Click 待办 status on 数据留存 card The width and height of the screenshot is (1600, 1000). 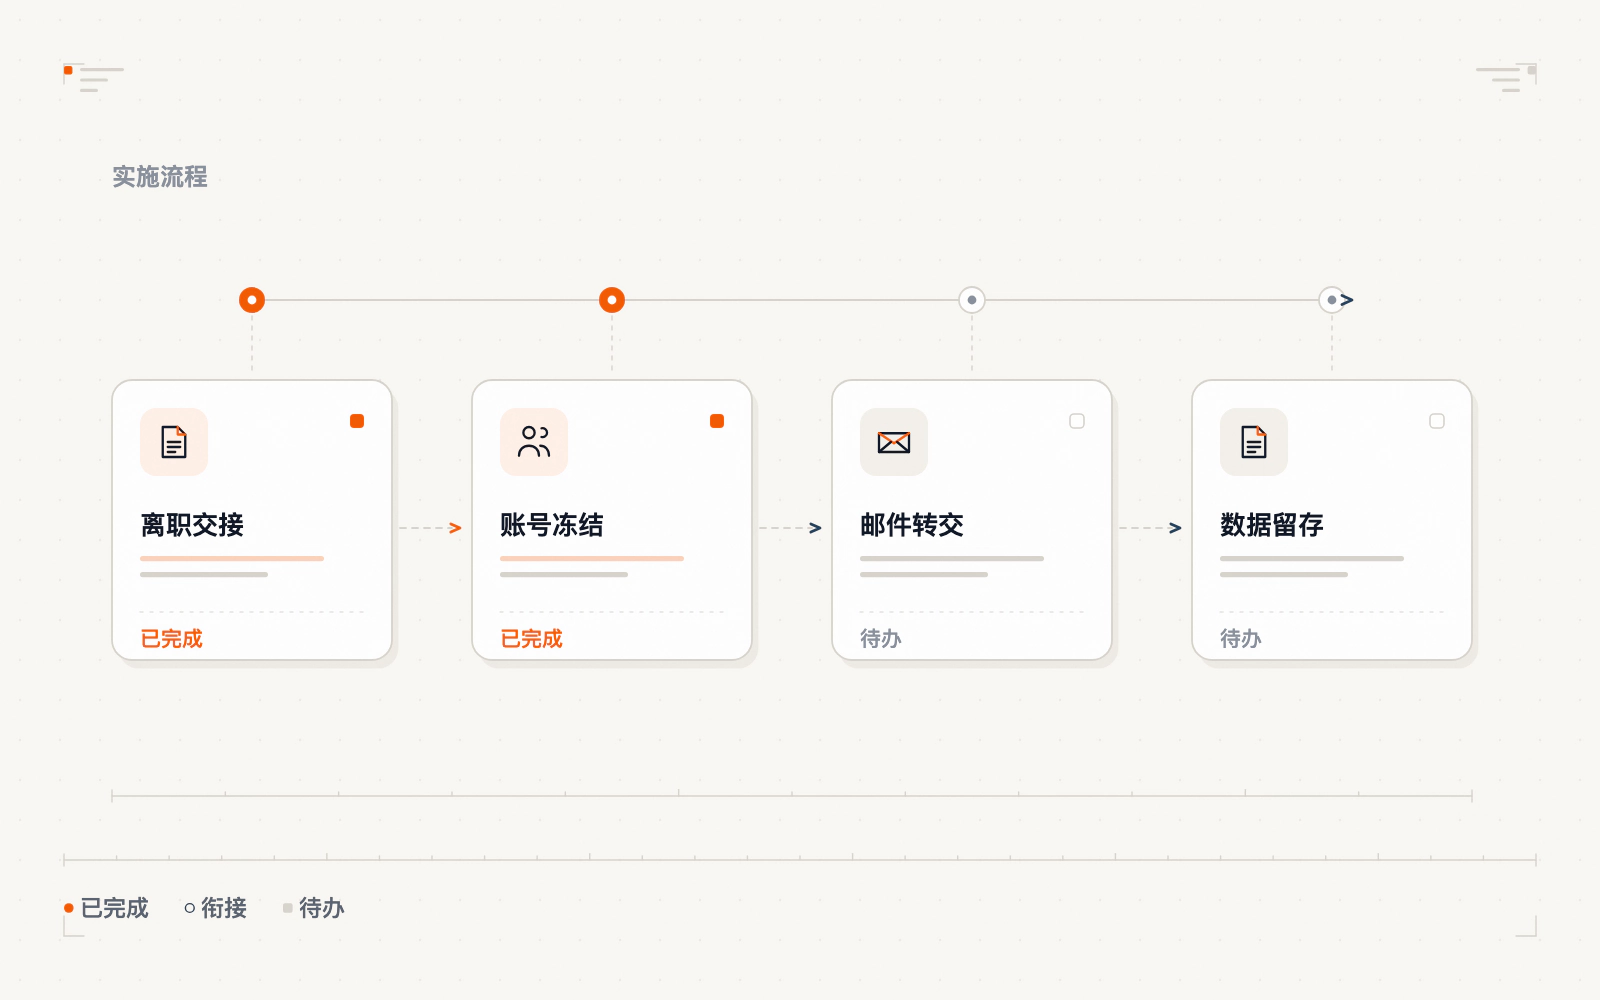coord(1241,639)
